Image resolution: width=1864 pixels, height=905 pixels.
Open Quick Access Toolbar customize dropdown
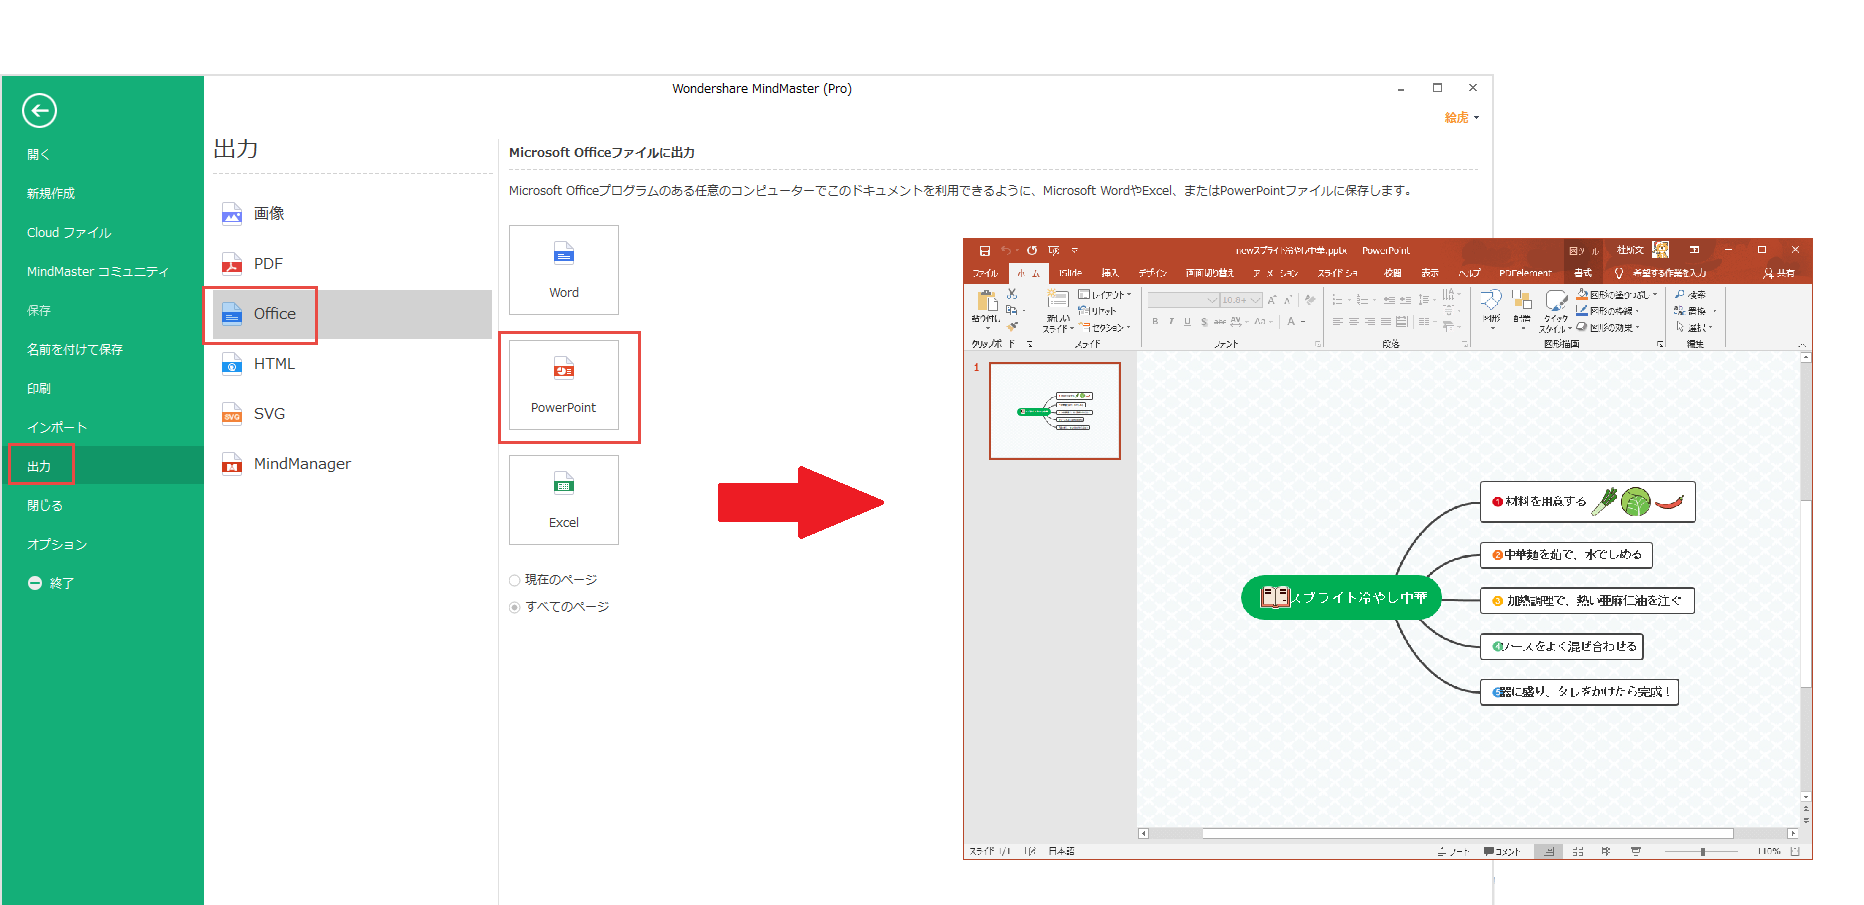coord(1075,251)
